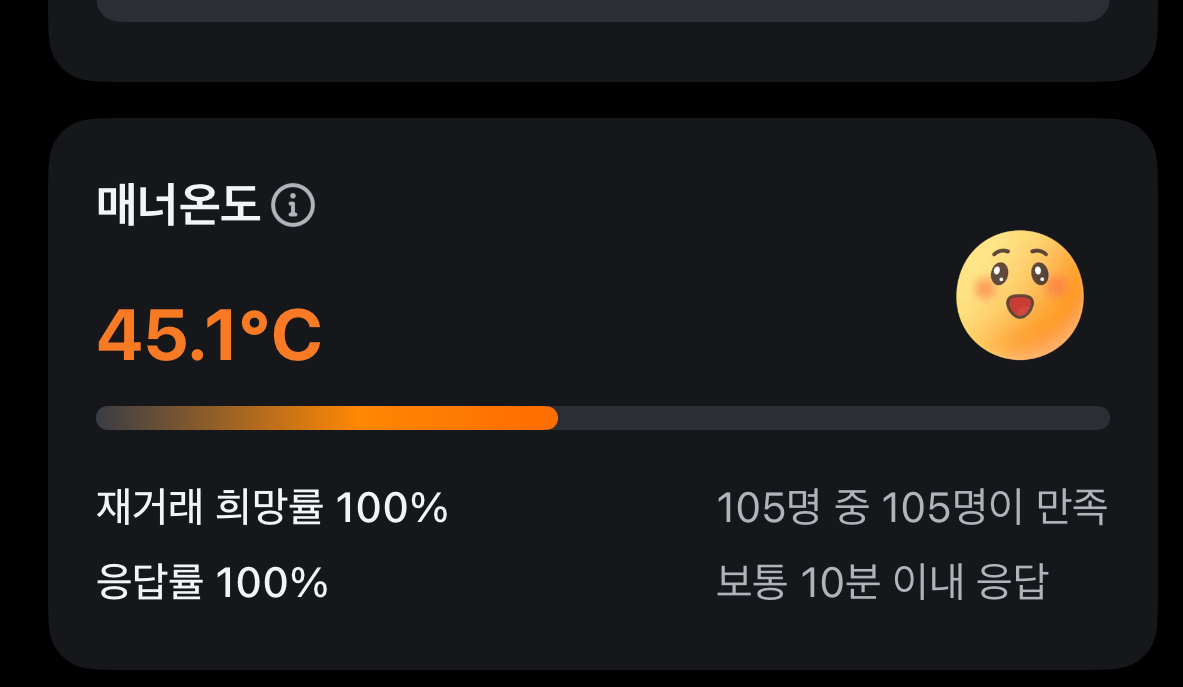This screenshot has width=1183, height=687.
Task: Click the 매너온도 heading text
Action: tap(178, 205)
